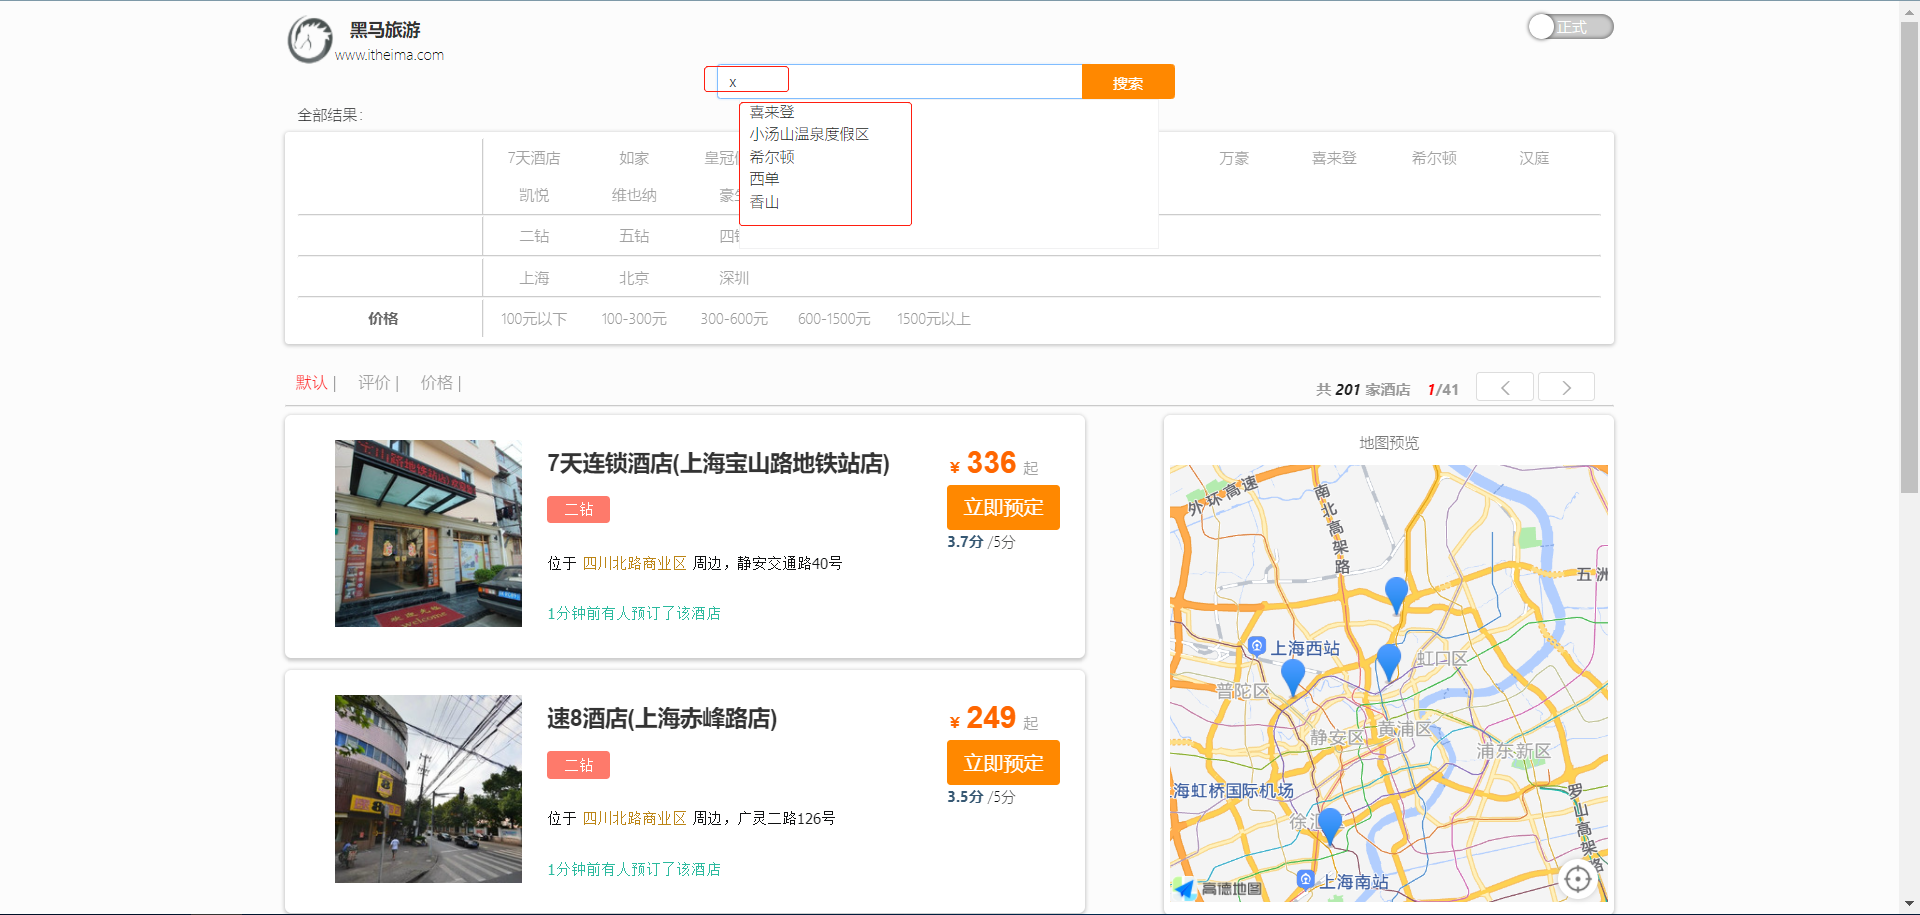Filter by 7天酒店 brand

coord(534,158)
